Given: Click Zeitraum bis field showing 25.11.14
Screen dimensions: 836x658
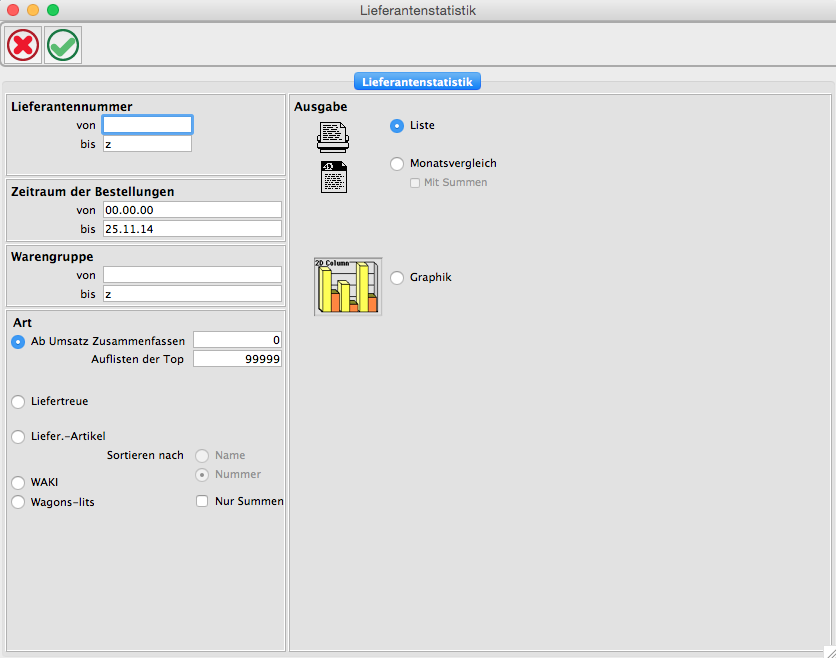Looking at the screenshot, I should [x=192, y=229].
